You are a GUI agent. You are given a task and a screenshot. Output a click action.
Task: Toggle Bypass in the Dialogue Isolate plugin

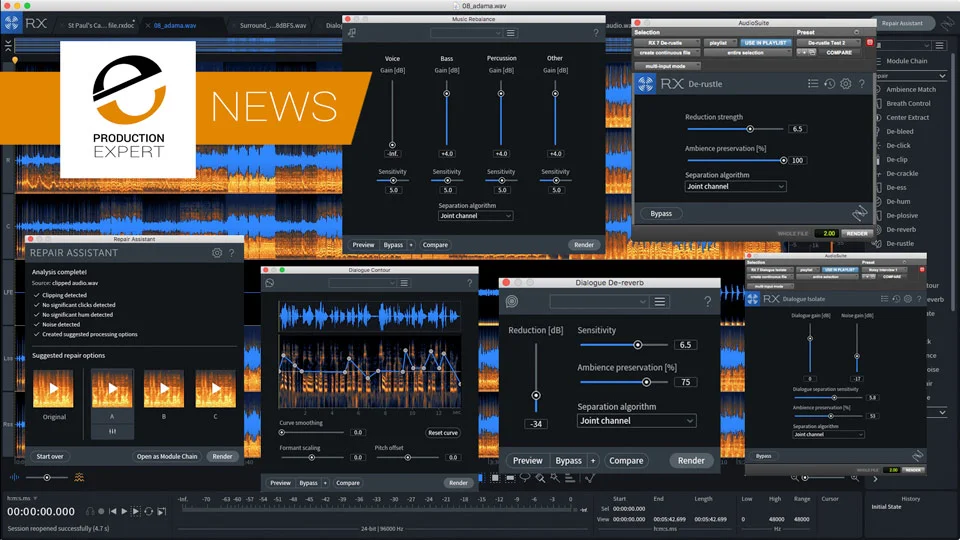[x=763, y=456]
